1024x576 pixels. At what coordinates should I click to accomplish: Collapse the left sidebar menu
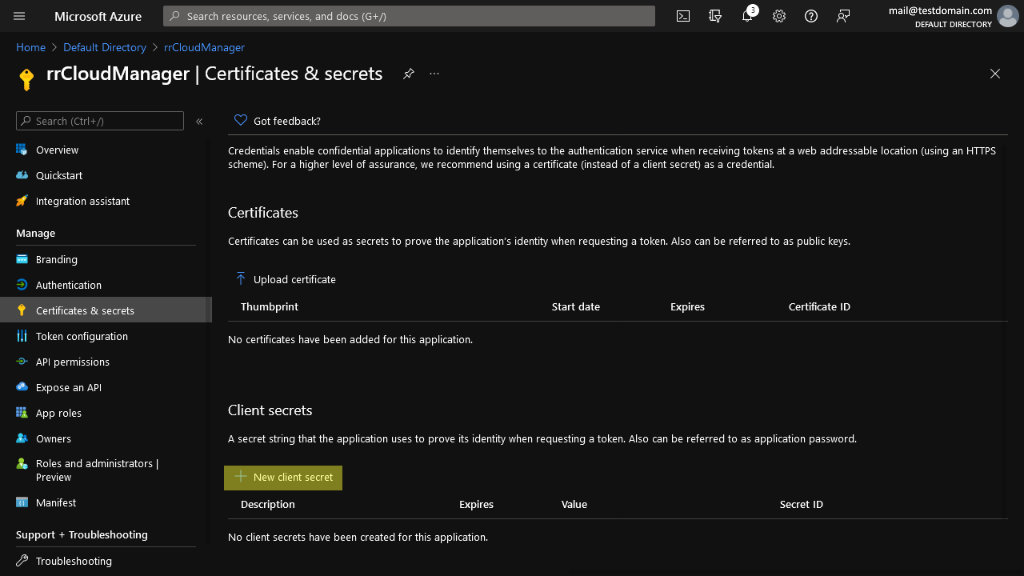[x=199, y=121]
